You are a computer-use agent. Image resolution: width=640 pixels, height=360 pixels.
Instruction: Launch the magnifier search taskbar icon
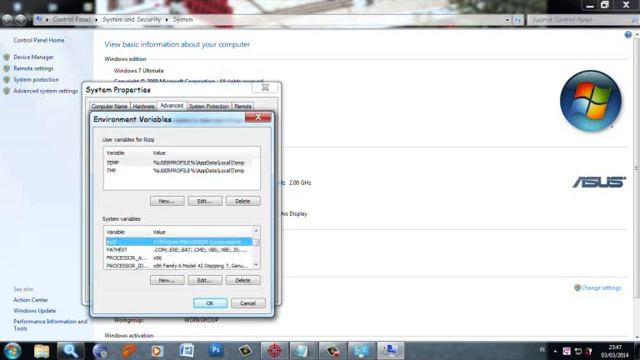pos(70,351)
